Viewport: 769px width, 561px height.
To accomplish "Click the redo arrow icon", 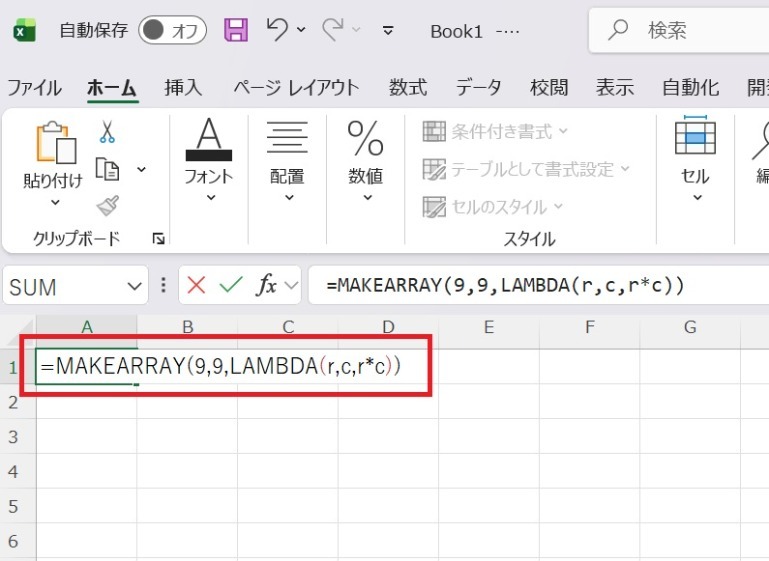I will click(333, 29).
